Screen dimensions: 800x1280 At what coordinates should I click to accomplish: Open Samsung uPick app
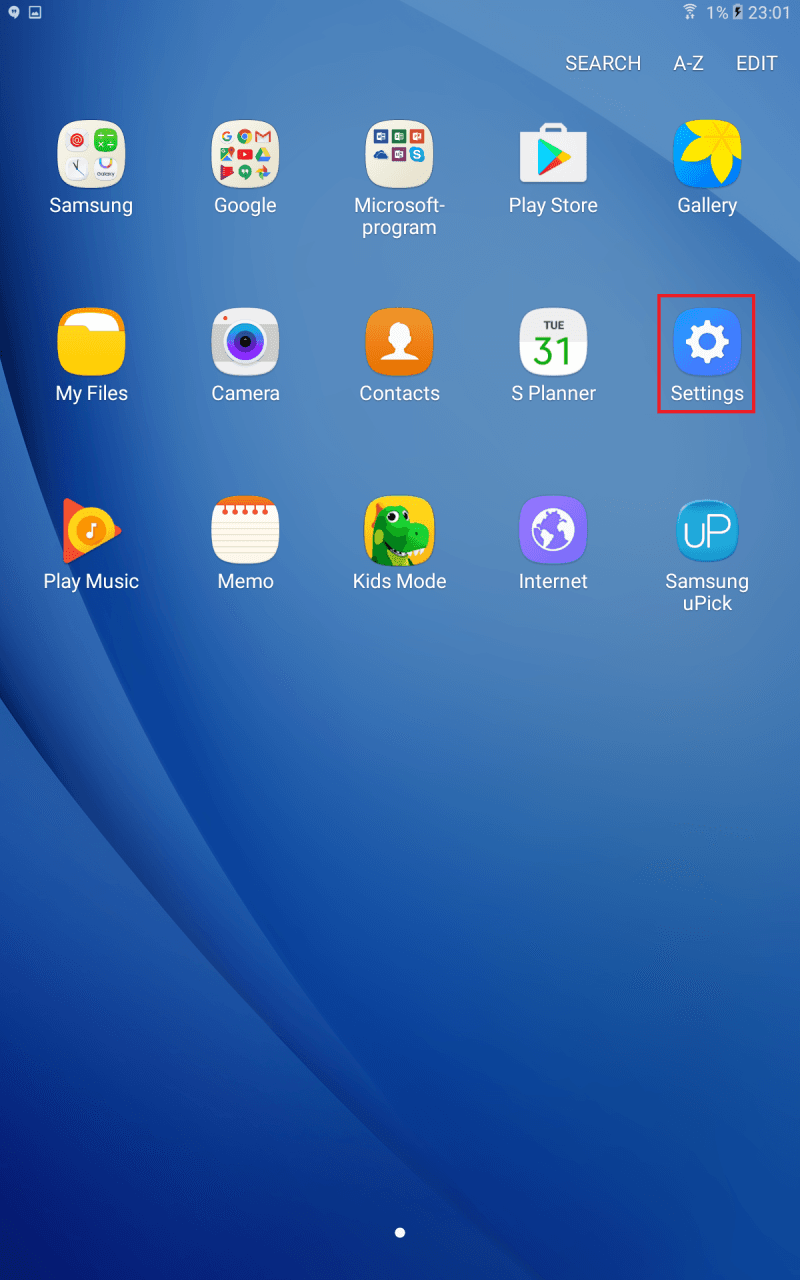(x=707, y=531)
